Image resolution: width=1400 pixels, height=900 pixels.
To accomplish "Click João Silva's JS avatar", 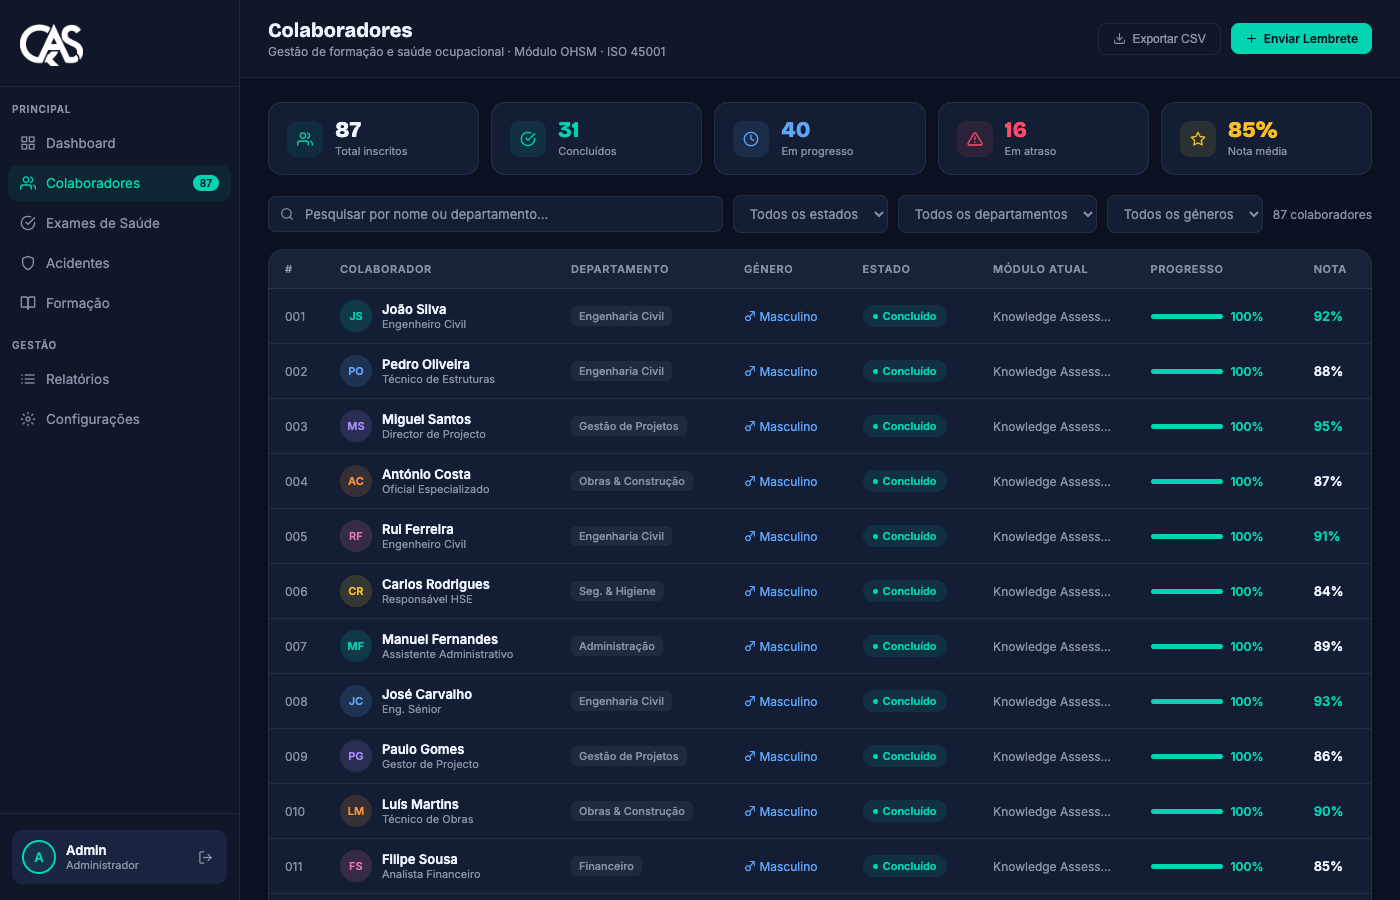I will [356, 316].
